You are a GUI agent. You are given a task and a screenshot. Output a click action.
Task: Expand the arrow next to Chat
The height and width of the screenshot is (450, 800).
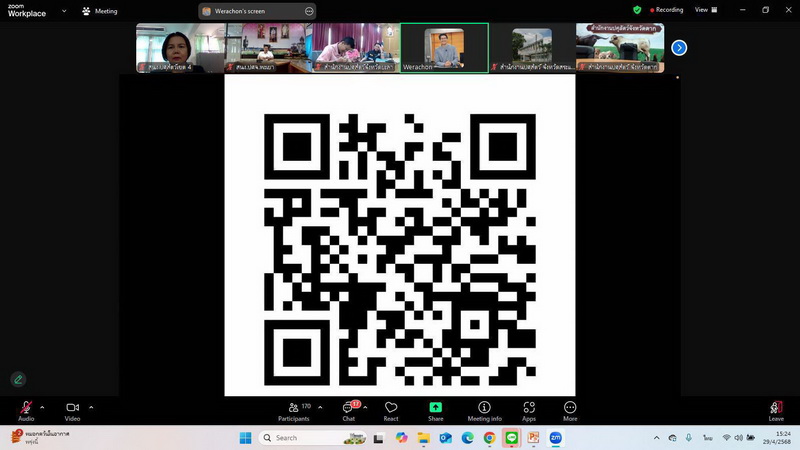365,407
